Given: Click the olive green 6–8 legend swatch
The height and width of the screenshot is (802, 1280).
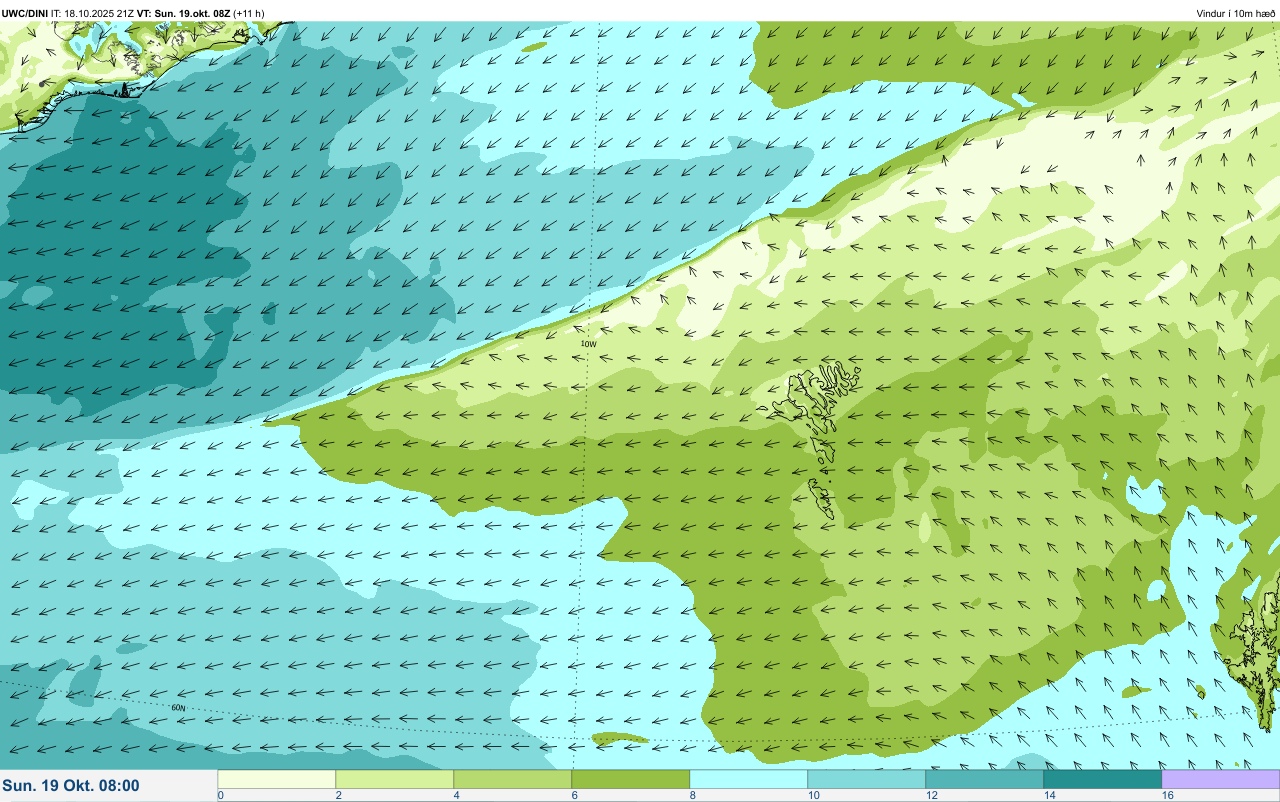Looking at the screenshot, I should [x=631, y=779].
